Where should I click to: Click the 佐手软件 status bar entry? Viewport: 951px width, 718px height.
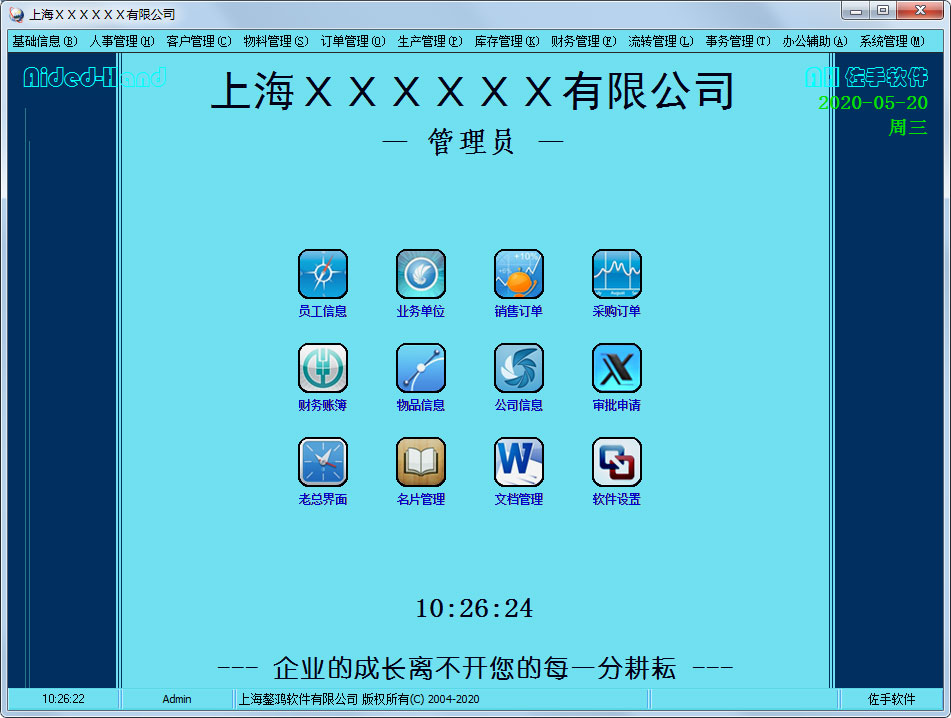click(x=891, y=699)
